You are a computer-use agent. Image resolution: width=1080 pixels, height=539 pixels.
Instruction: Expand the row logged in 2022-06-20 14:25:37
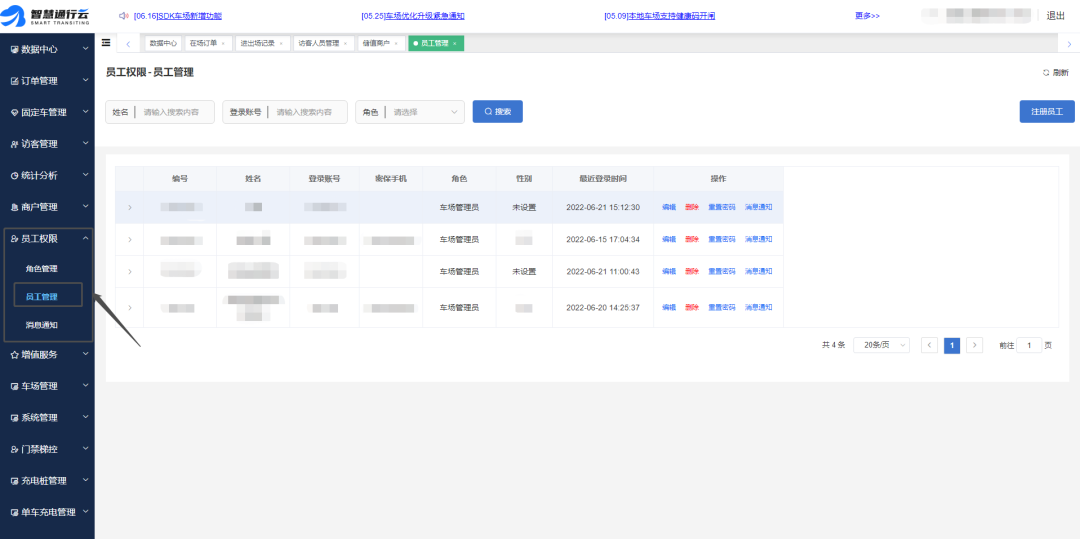coord(129,307)
